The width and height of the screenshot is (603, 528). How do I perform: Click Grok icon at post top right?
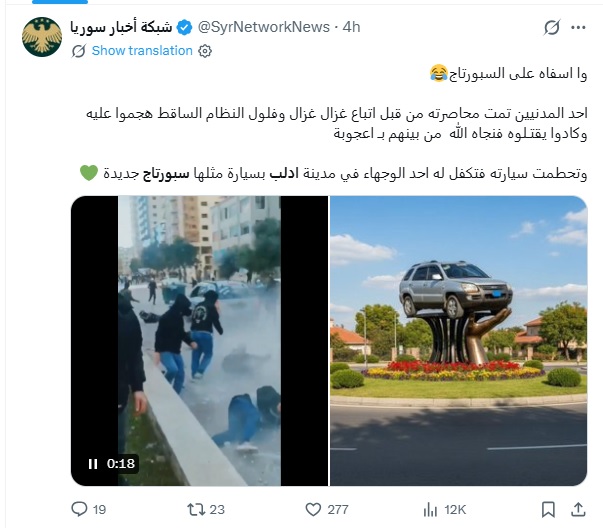click(552, 27)
